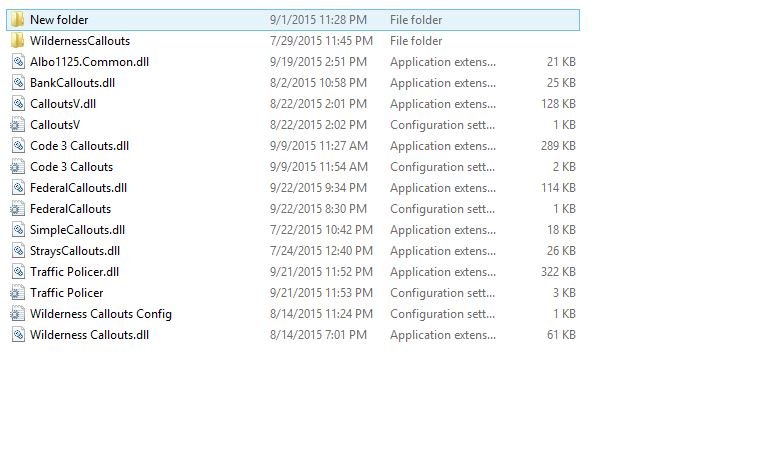Click the 322 KB size of Traffic Policer.dll
The image size is (768, 464).
click(x=558, y=272)
